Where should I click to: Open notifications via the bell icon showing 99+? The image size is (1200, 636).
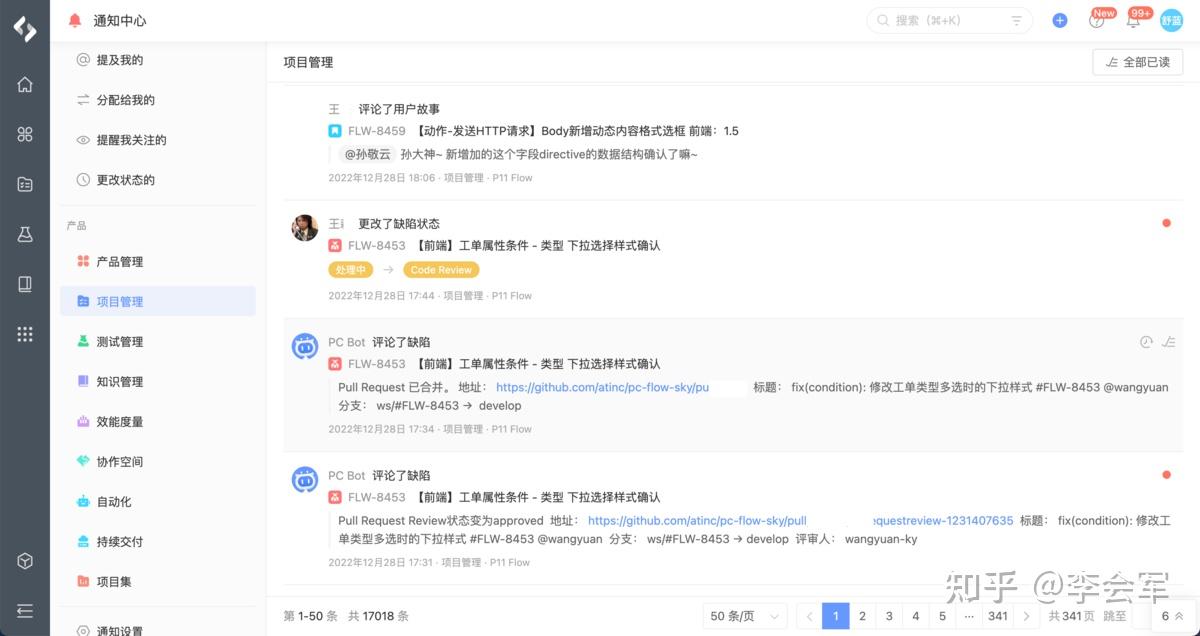pos(1133,19)
